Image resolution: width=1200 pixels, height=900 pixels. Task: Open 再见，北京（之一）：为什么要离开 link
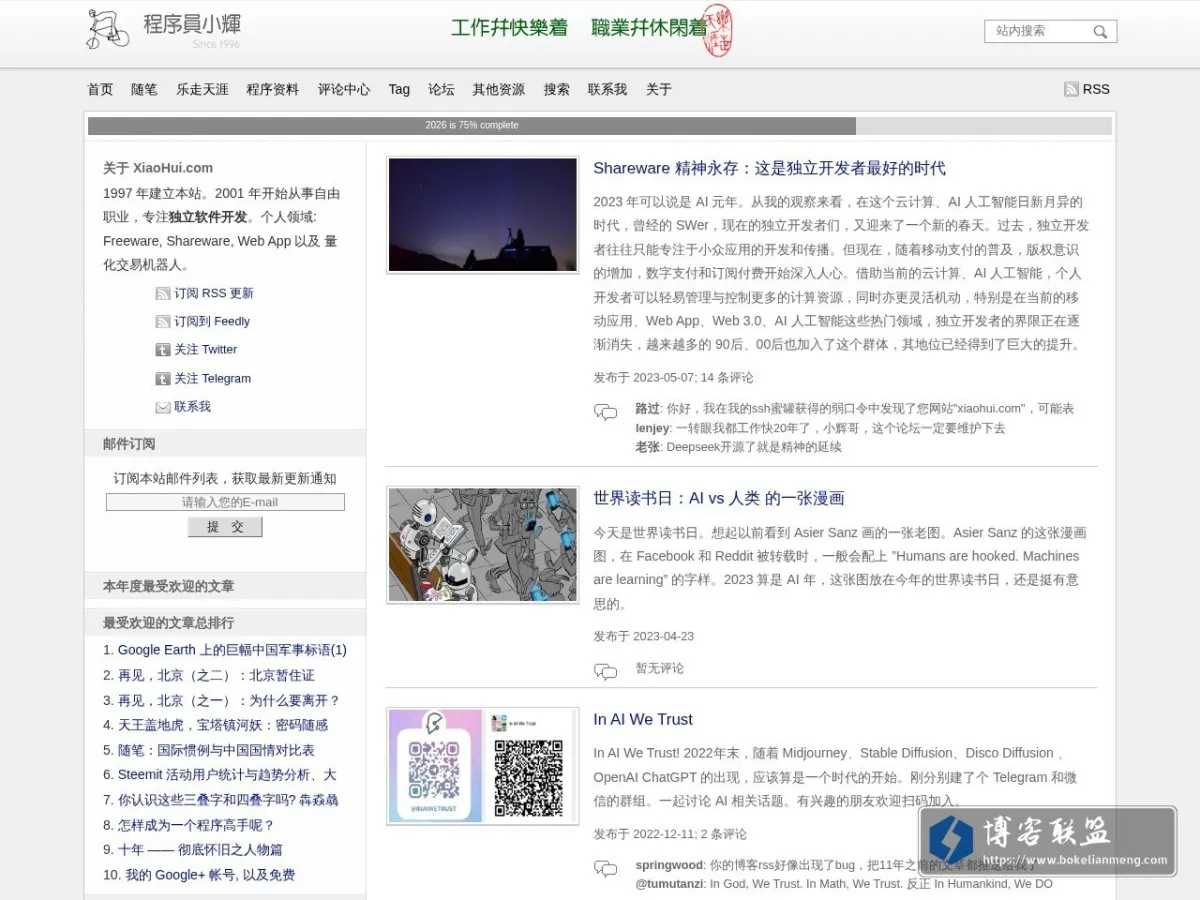(229, 700)
